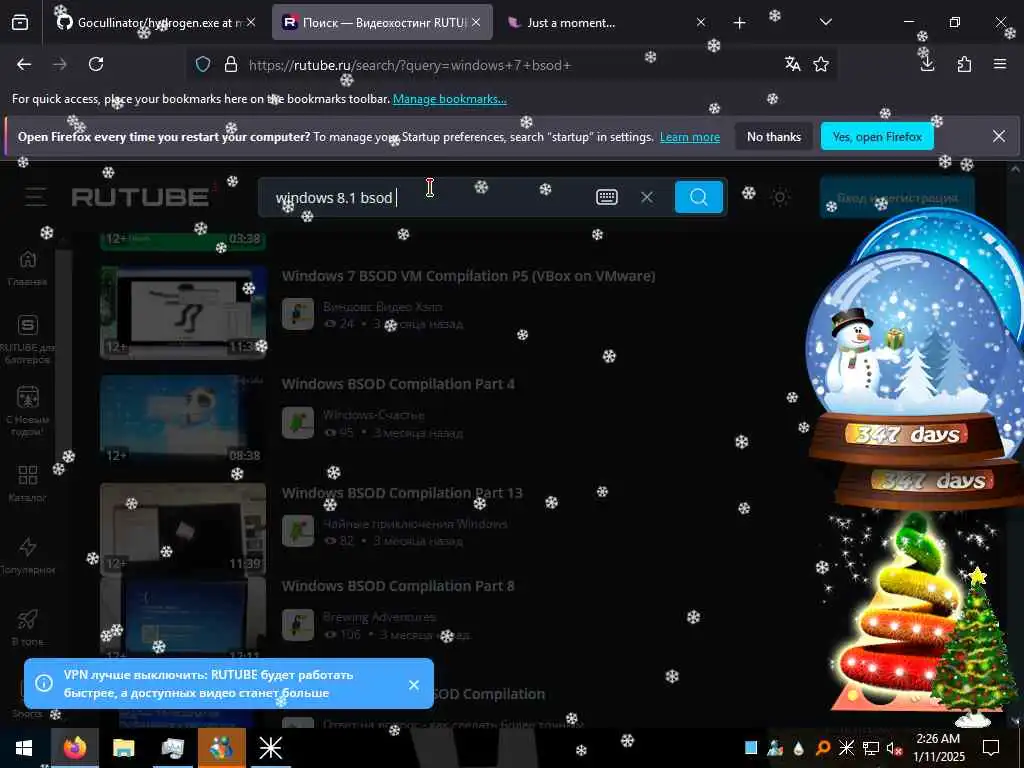This screenshot has height=768, width=1024.
Task: Close the RUTUBE search tab
Action: pyautogui.click(x=476, y=23)
